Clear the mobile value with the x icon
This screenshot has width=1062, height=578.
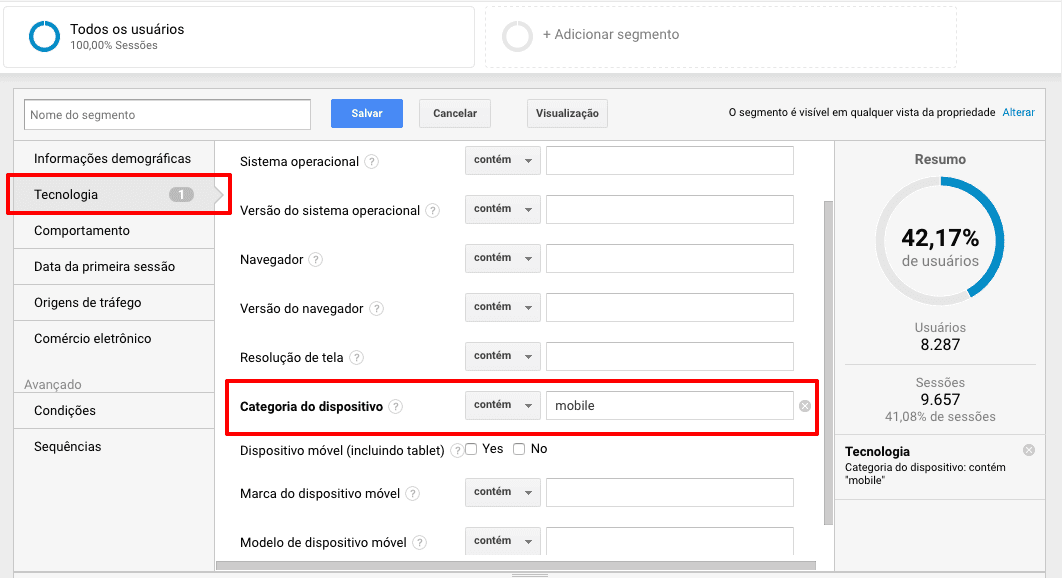tap(803, 405)
